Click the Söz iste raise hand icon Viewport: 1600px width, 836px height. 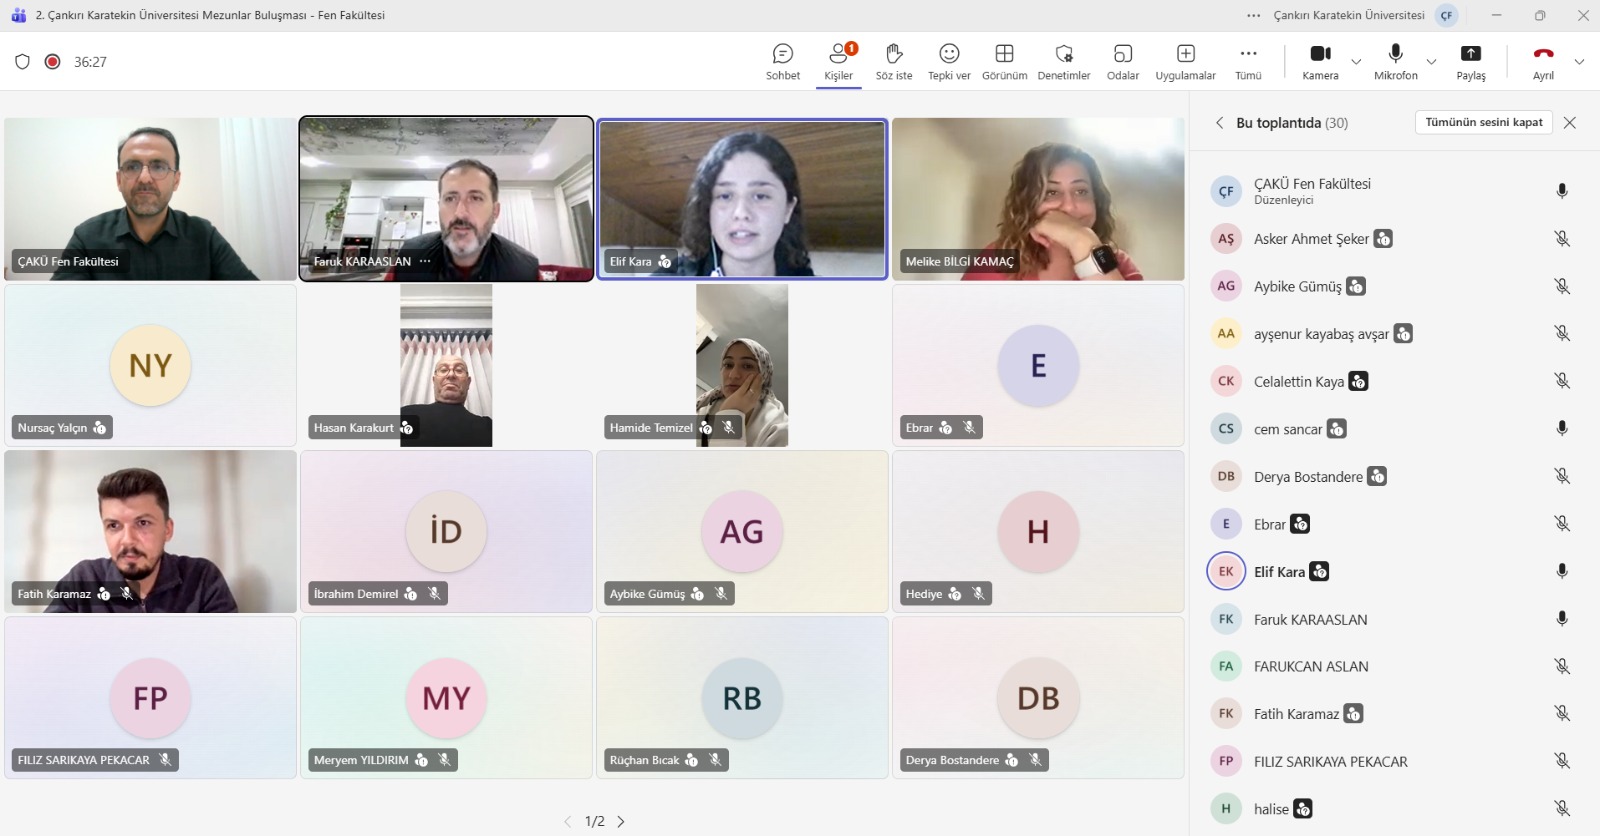pos(894,61)
